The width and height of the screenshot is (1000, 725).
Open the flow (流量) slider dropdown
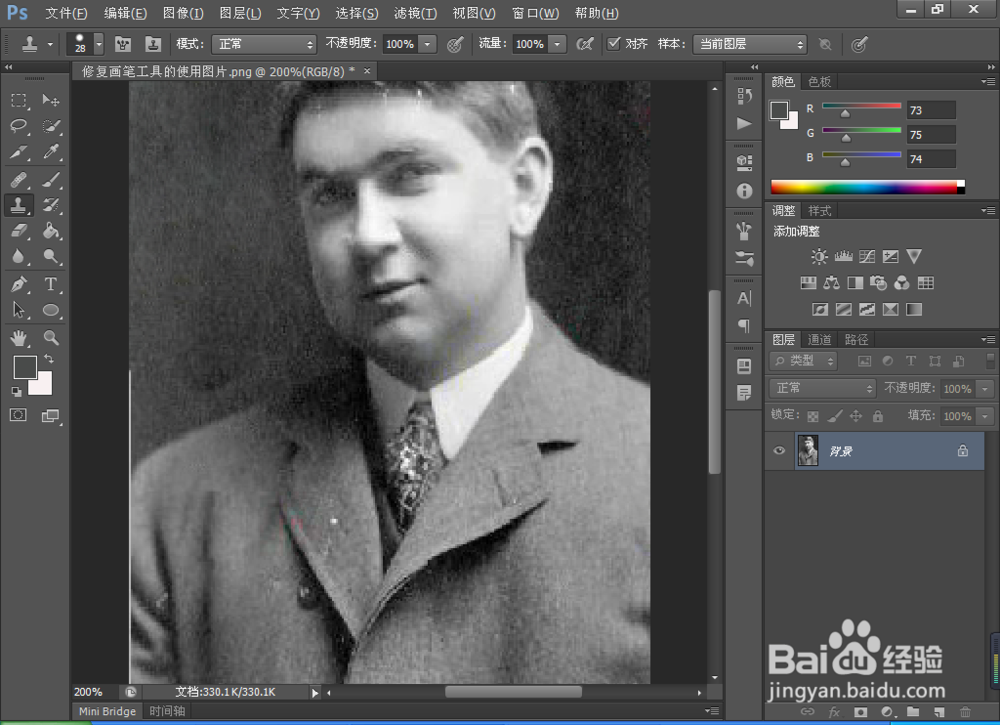(557, 44)
